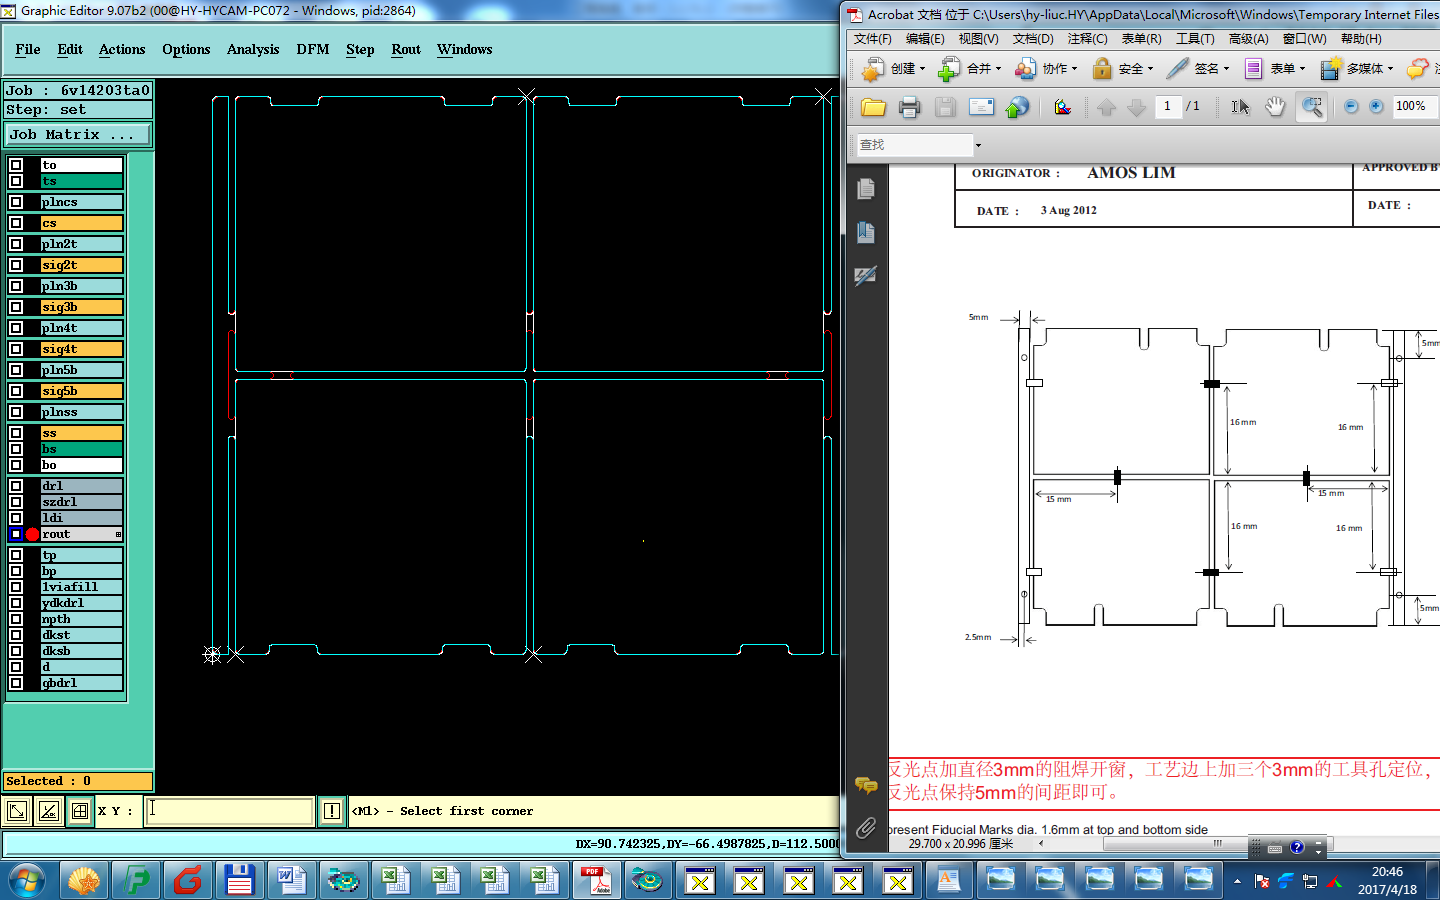
Task: Open the Analysis menu
Action: (x=253, y=49)
